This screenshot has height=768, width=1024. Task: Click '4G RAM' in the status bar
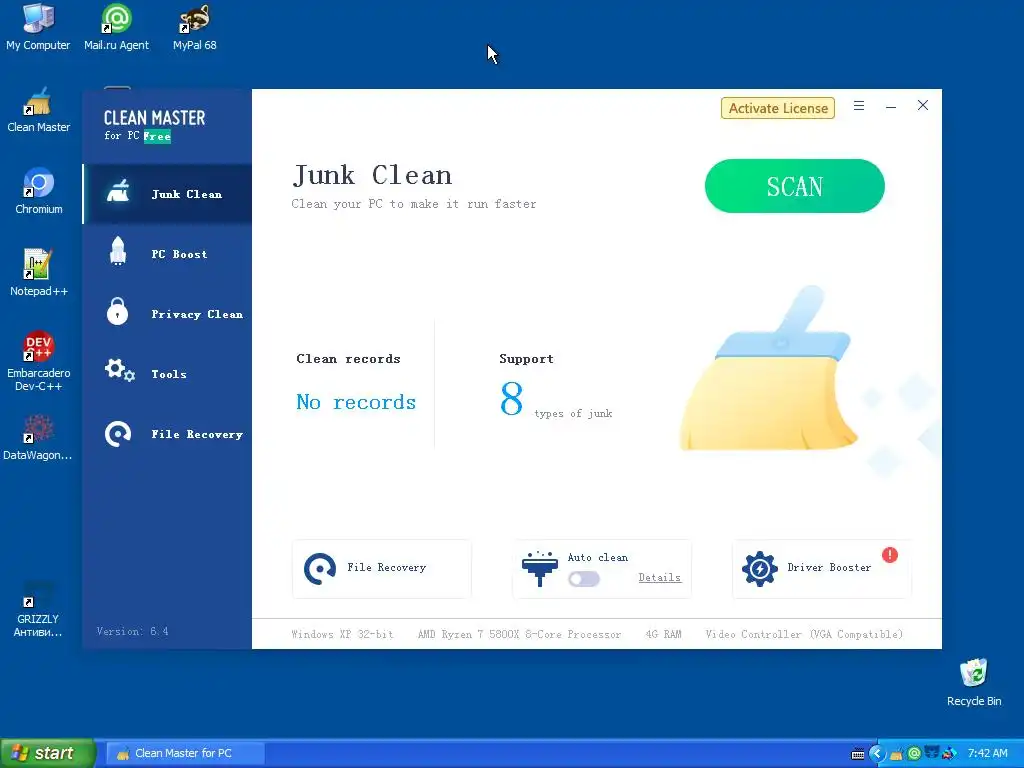664,634
